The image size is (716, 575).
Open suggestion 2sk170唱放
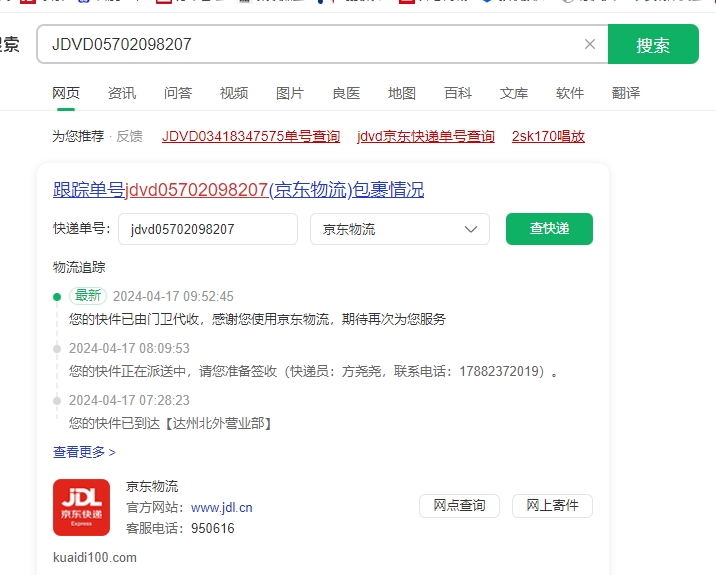(548, 136)
